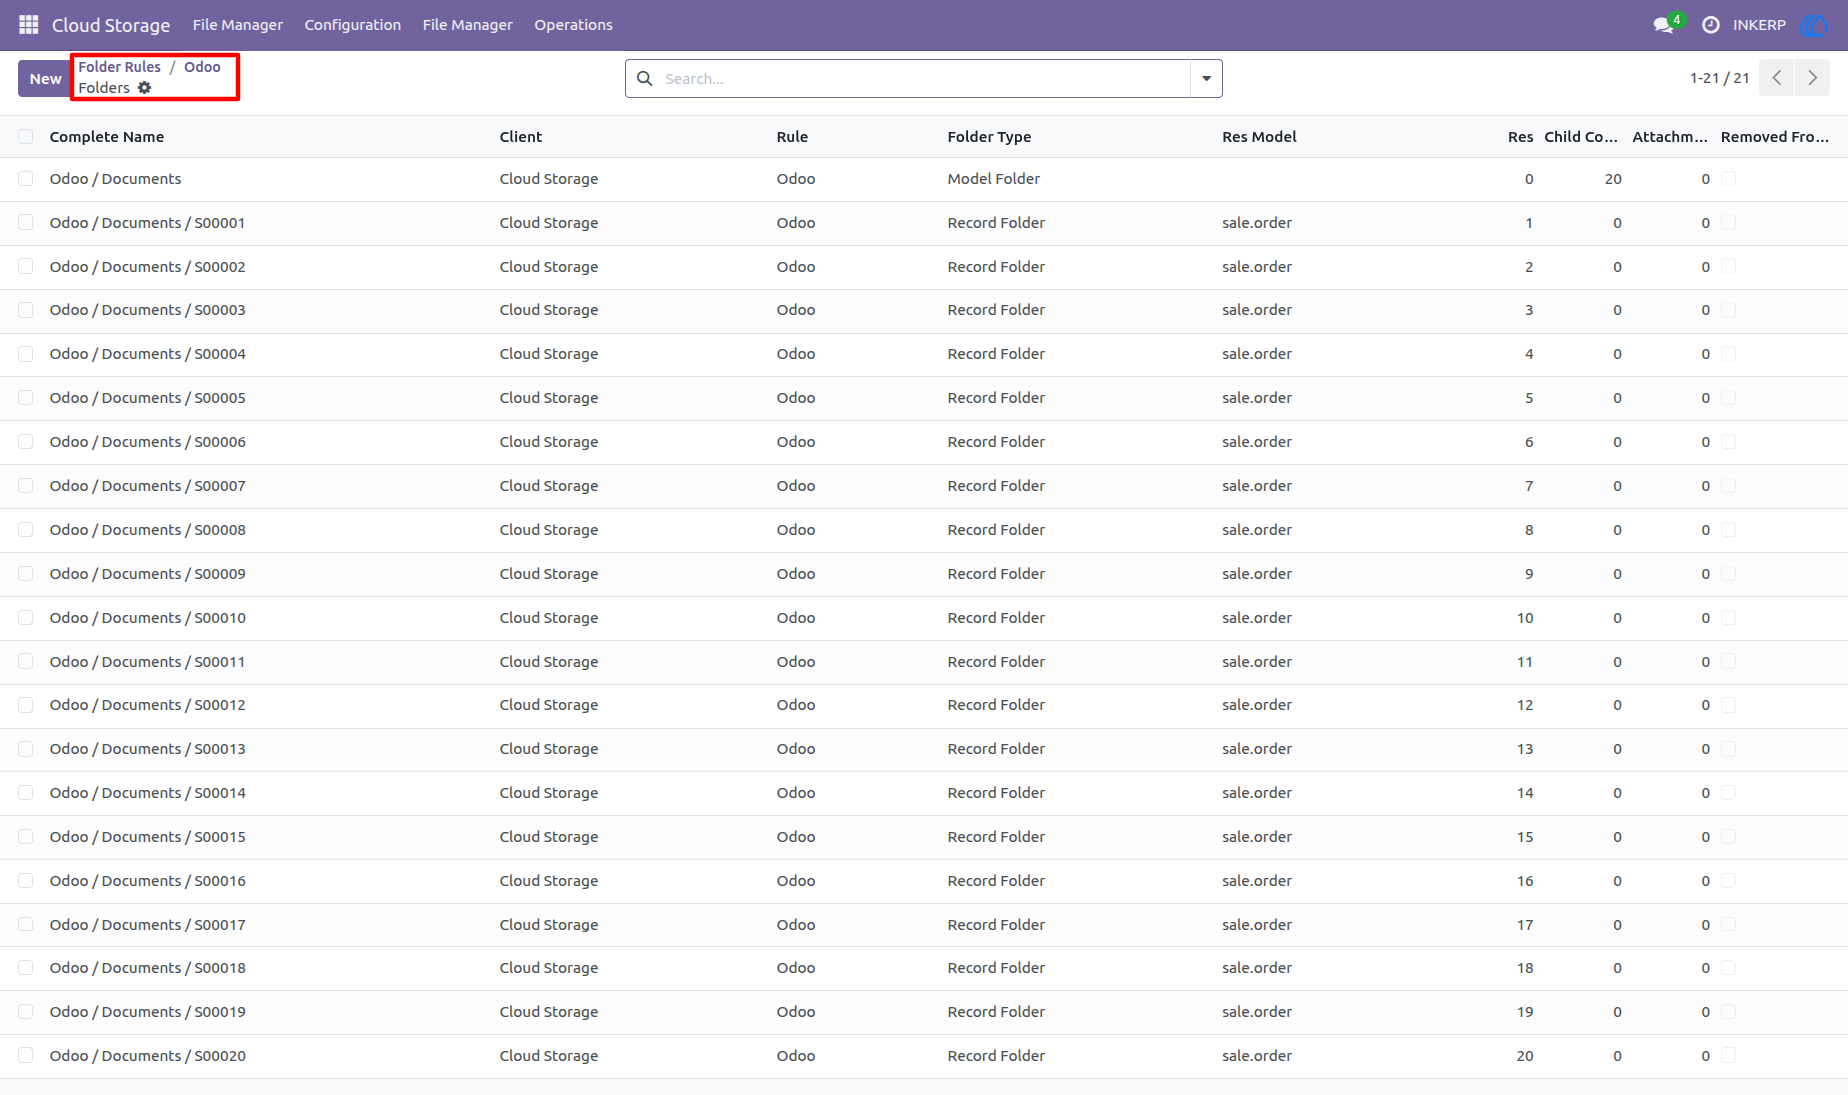1848x1095 pixels.
Task: Open the conversations messages icon
Action: (x=1665, y=24)
